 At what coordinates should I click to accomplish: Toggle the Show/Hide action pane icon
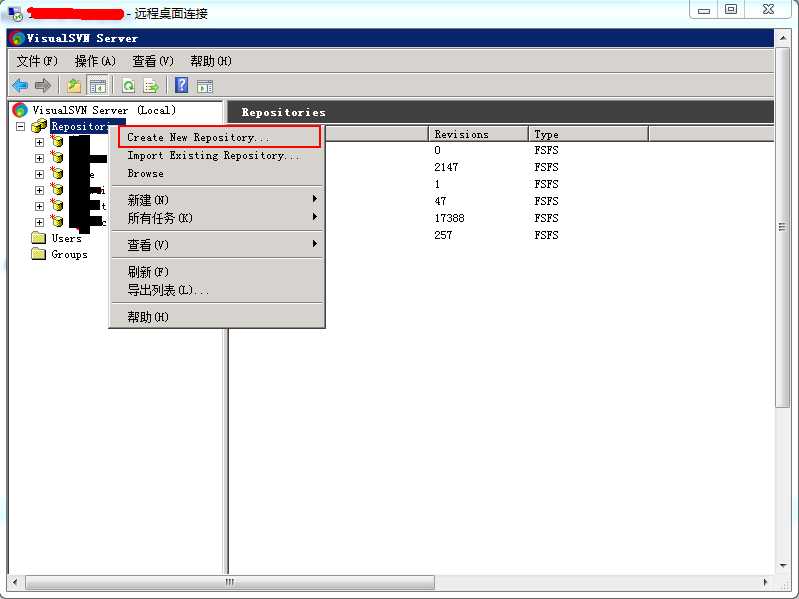pyautogui.click(x=205, y=86)
